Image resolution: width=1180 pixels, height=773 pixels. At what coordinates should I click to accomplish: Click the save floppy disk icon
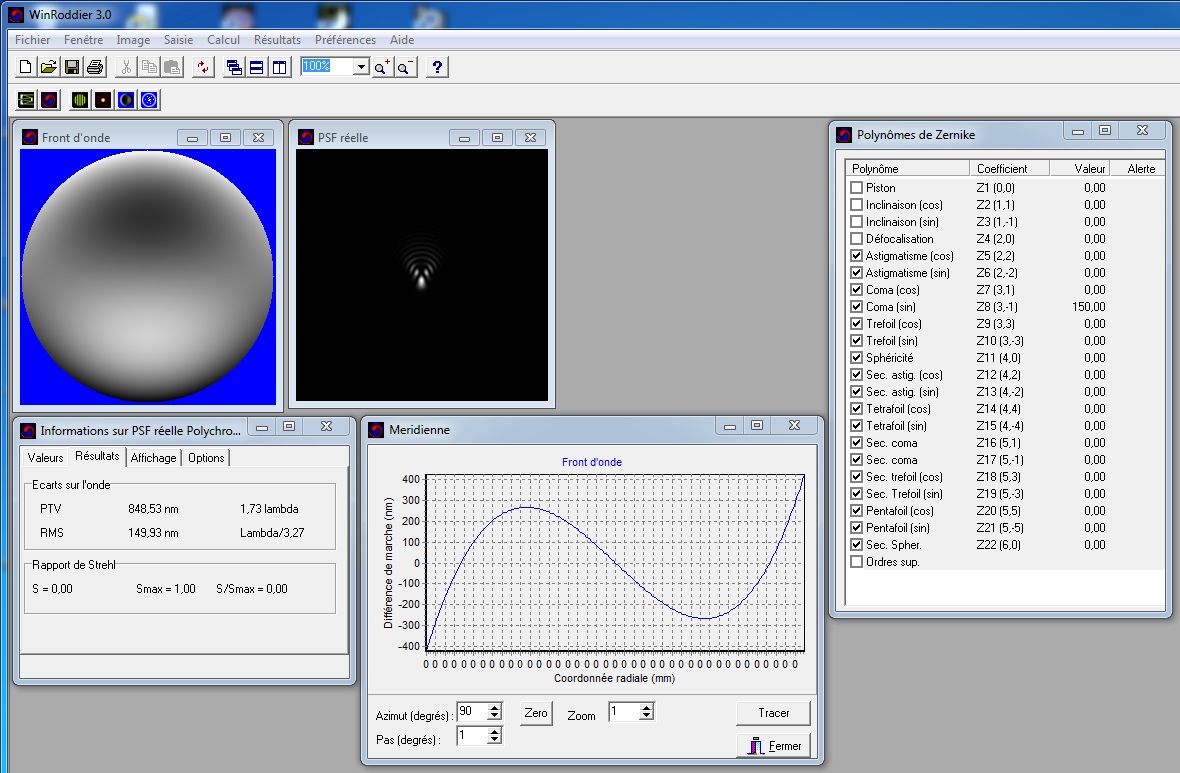click(72, 67)
